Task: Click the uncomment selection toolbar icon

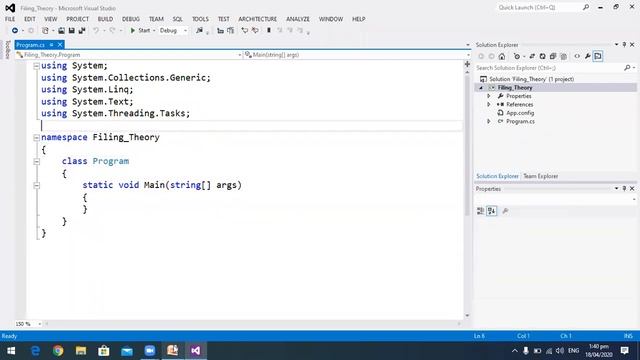Action: pos(255,31)
